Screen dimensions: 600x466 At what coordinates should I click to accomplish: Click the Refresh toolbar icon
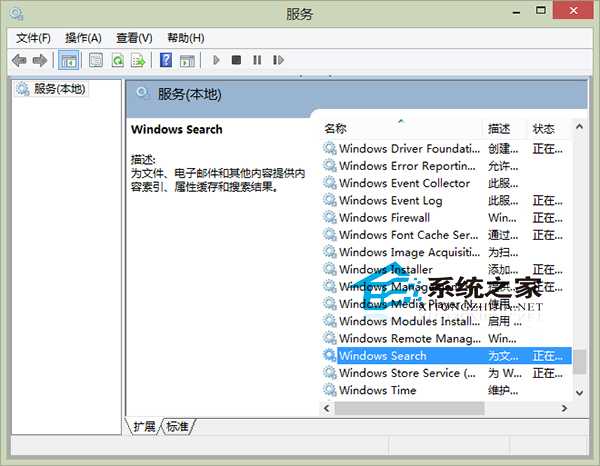(117, 60)
